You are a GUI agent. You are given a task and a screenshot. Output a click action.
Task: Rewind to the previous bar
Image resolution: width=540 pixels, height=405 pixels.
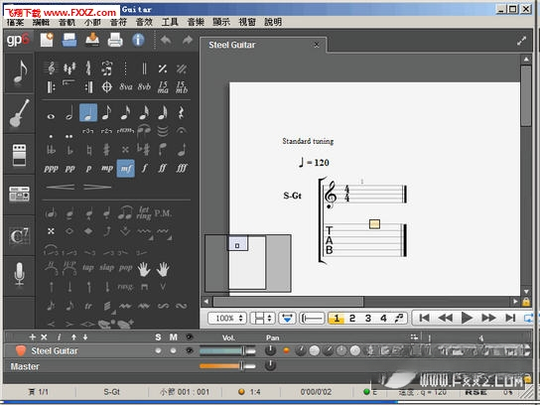pyautogui.click(x=445, y=318)
